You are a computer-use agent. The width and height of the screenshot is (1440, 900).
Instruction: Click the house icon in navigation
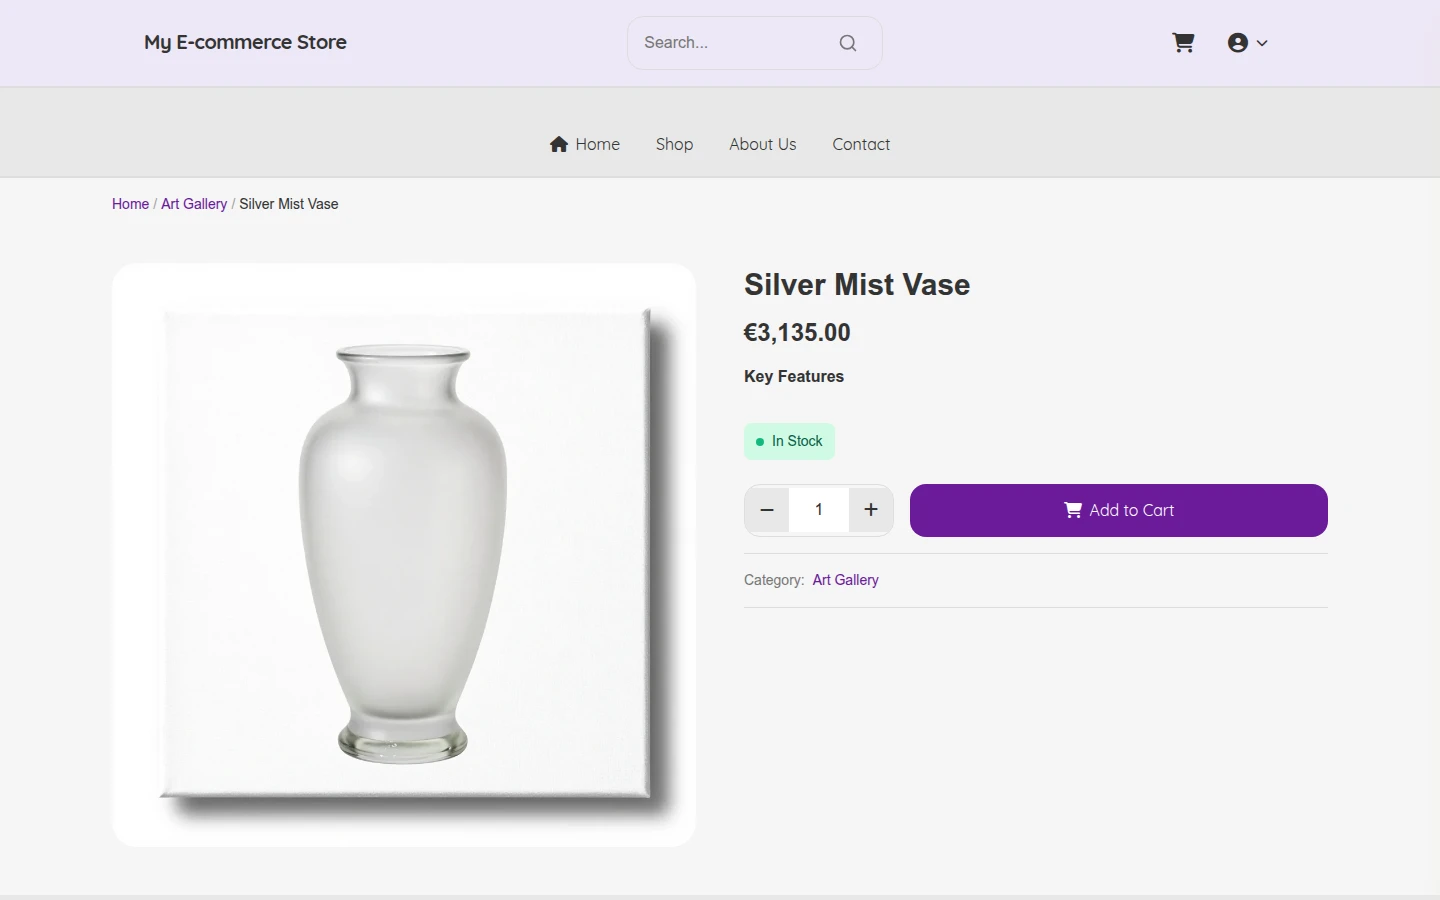click(559, 144)
